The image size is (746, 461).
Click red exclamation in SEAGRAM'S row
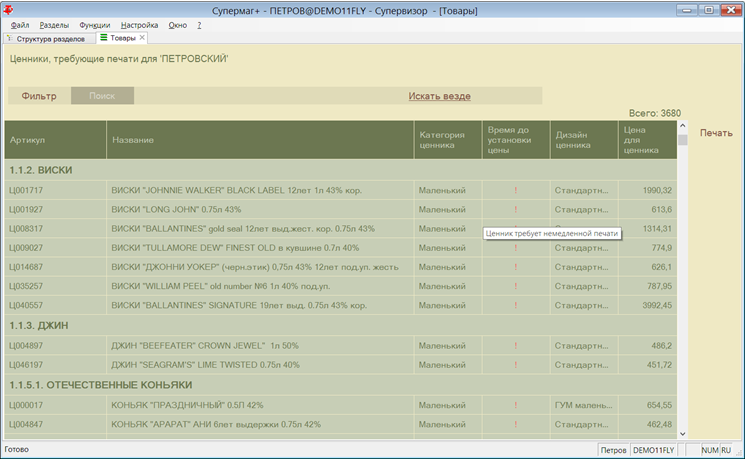[516, 365]
